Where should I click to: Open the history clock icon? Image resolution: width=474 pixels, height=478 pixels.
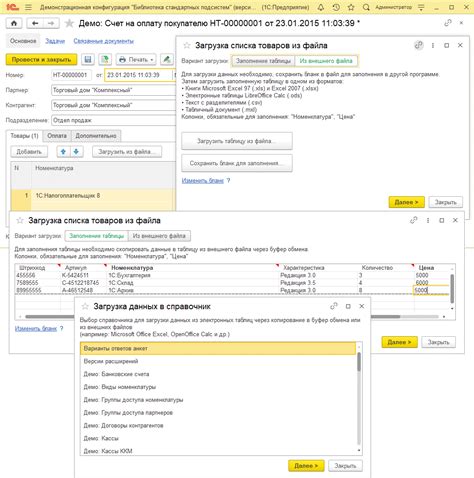pos(336,7)
